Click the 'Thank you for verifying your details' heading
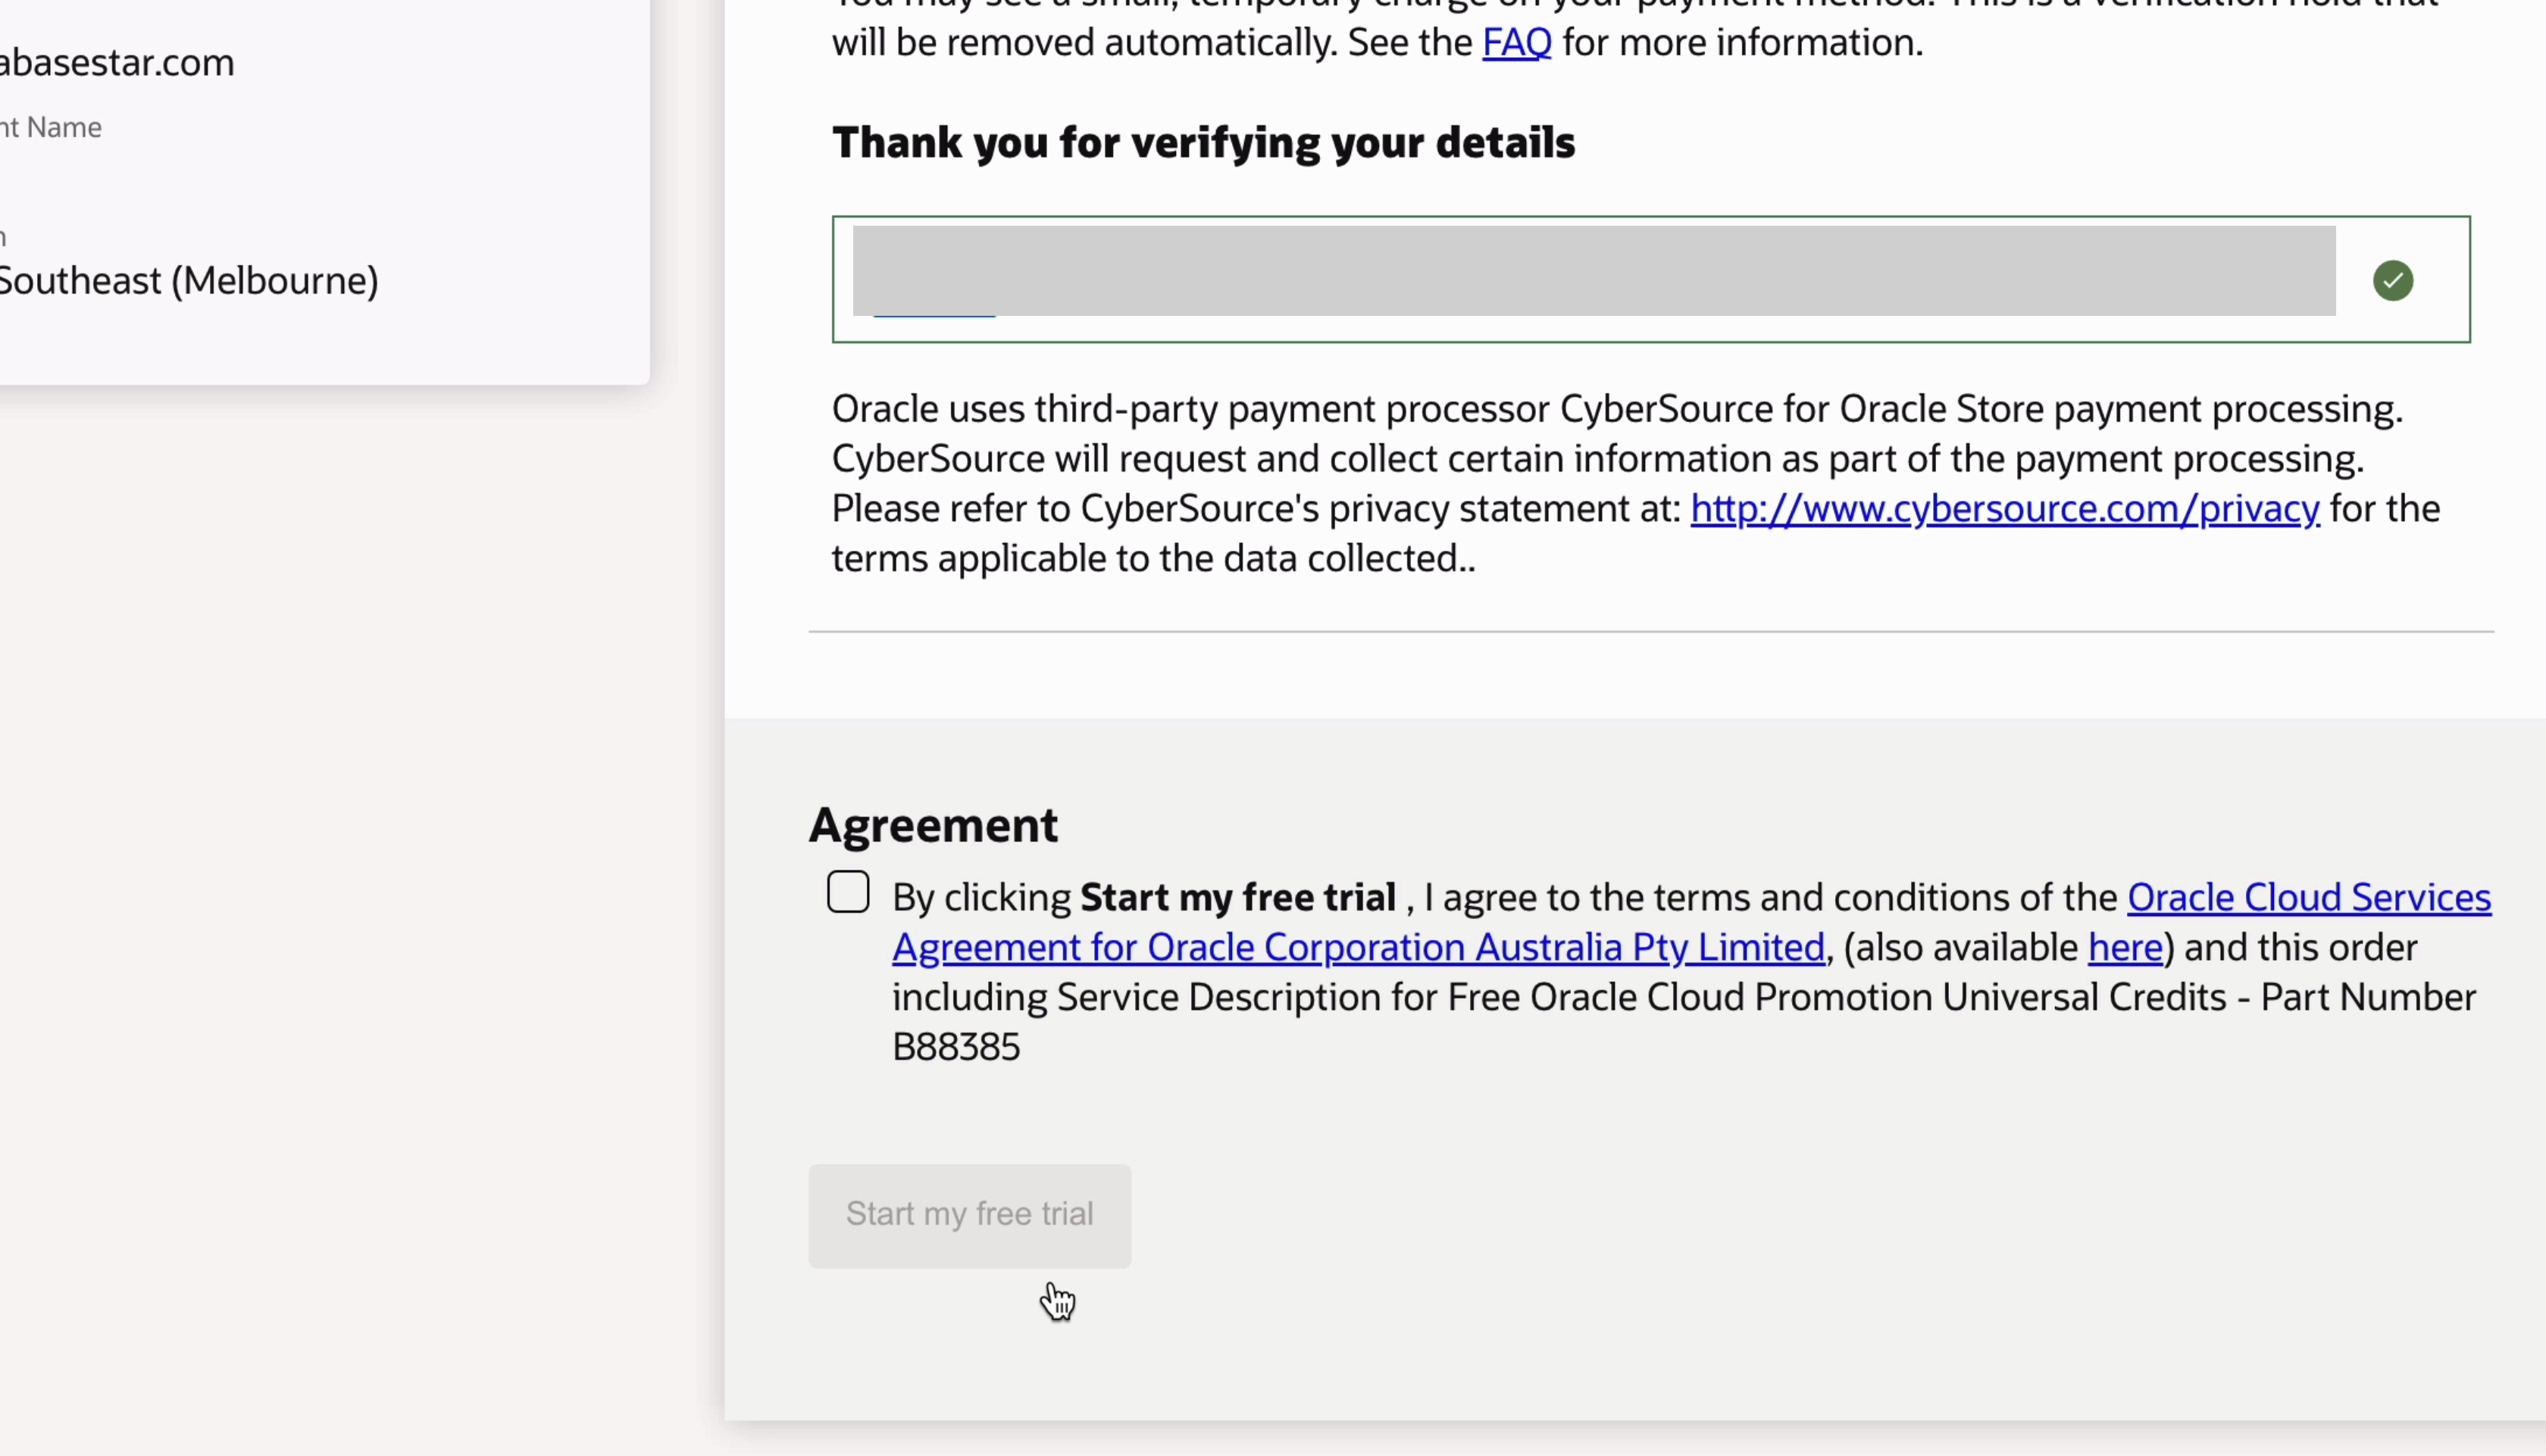Viewport: 2546px width, 1456px height. click(1203, 143)
